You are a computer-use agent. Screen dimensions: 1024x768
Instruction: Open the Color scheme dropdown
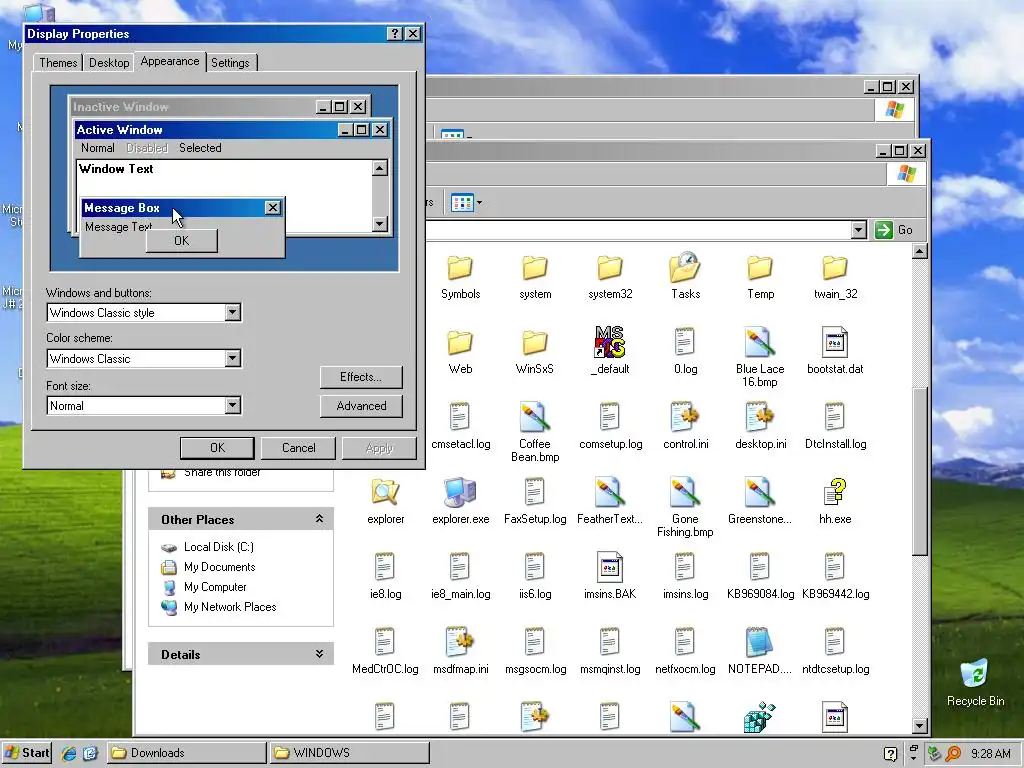click(x=233, y=359)
